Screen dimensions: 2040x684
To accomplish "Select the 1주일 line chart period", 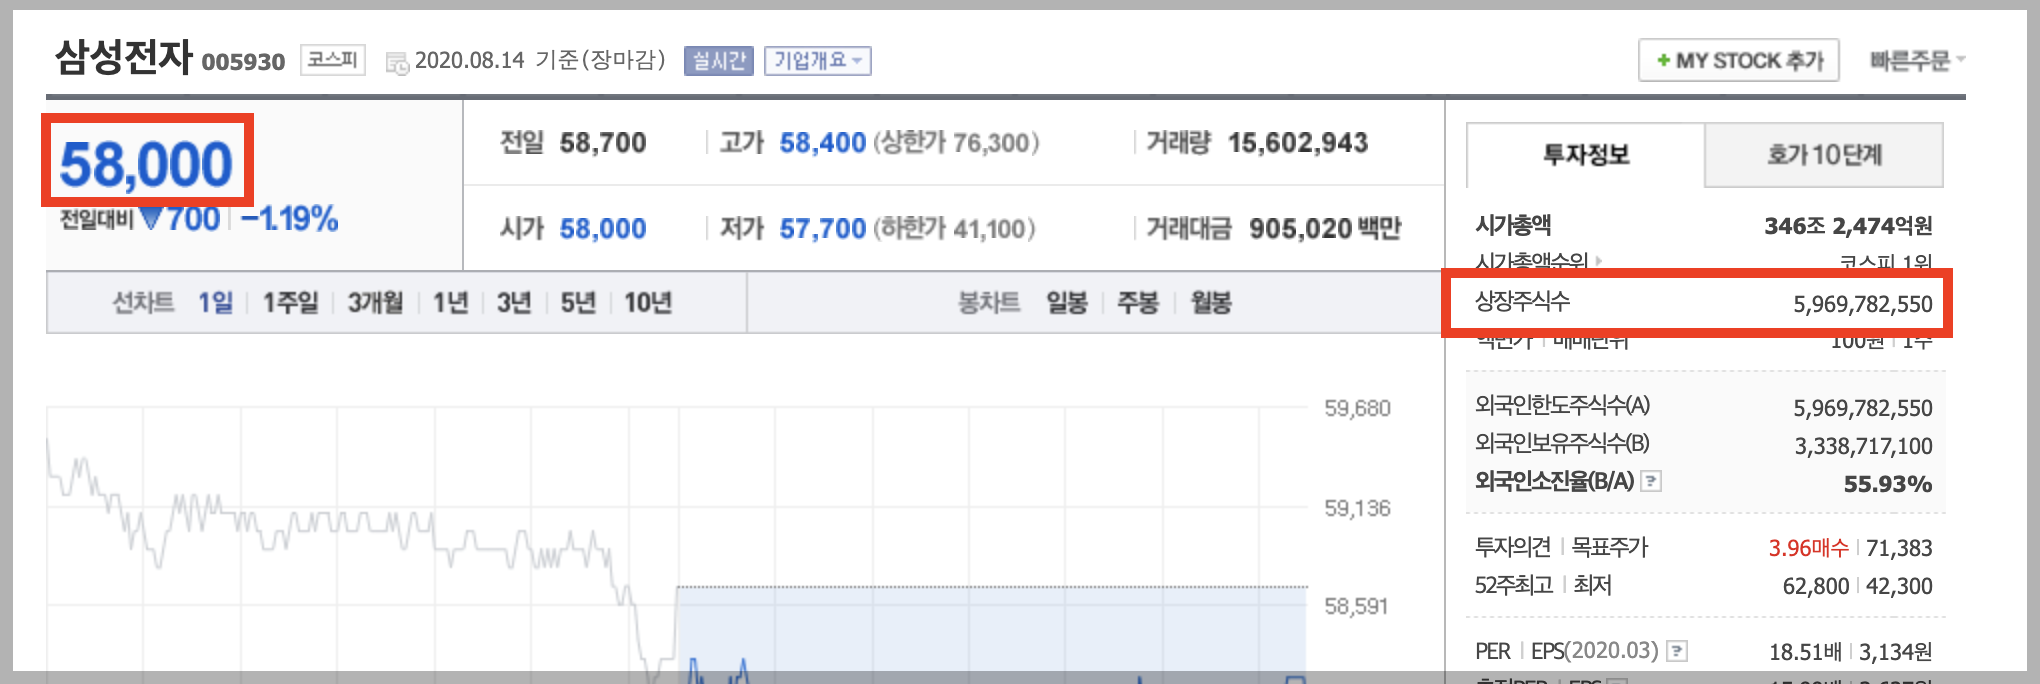I will coord(290,302).
